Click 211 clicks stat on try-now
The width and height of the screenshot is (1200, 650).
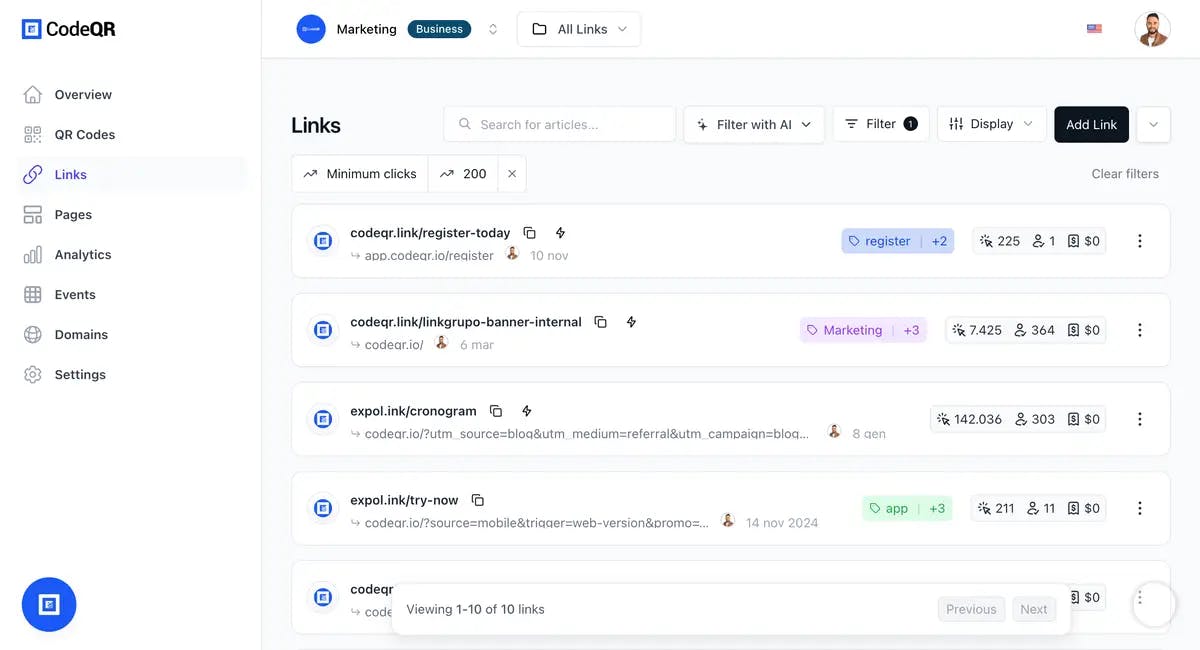(997, 508)
